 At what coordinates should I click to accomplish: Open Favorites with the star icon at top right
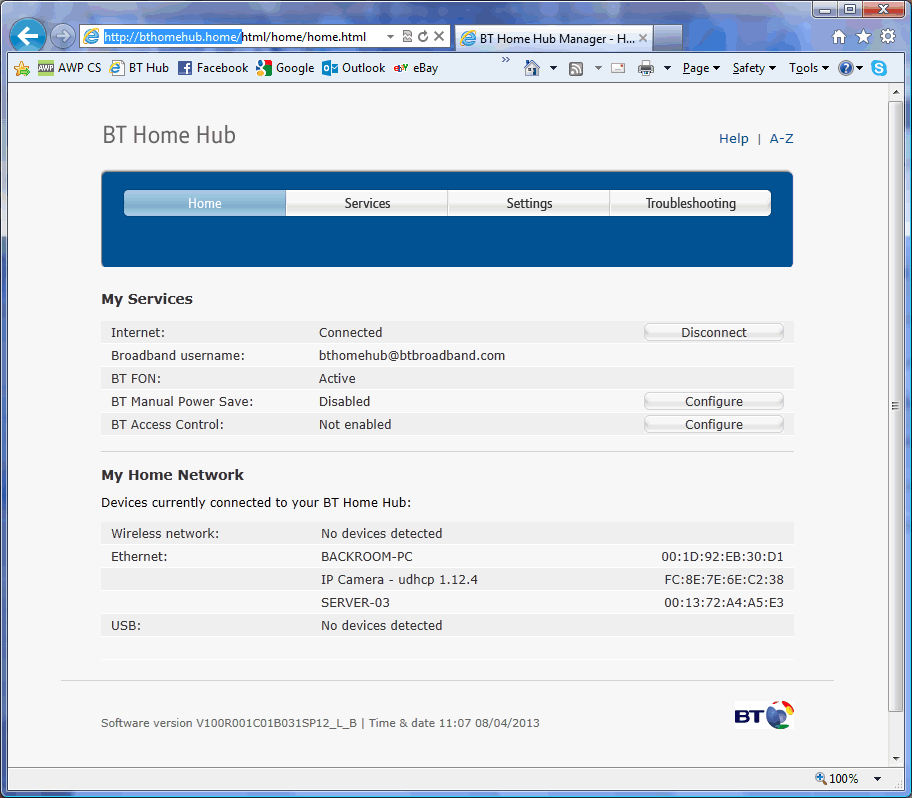point(863,37)
